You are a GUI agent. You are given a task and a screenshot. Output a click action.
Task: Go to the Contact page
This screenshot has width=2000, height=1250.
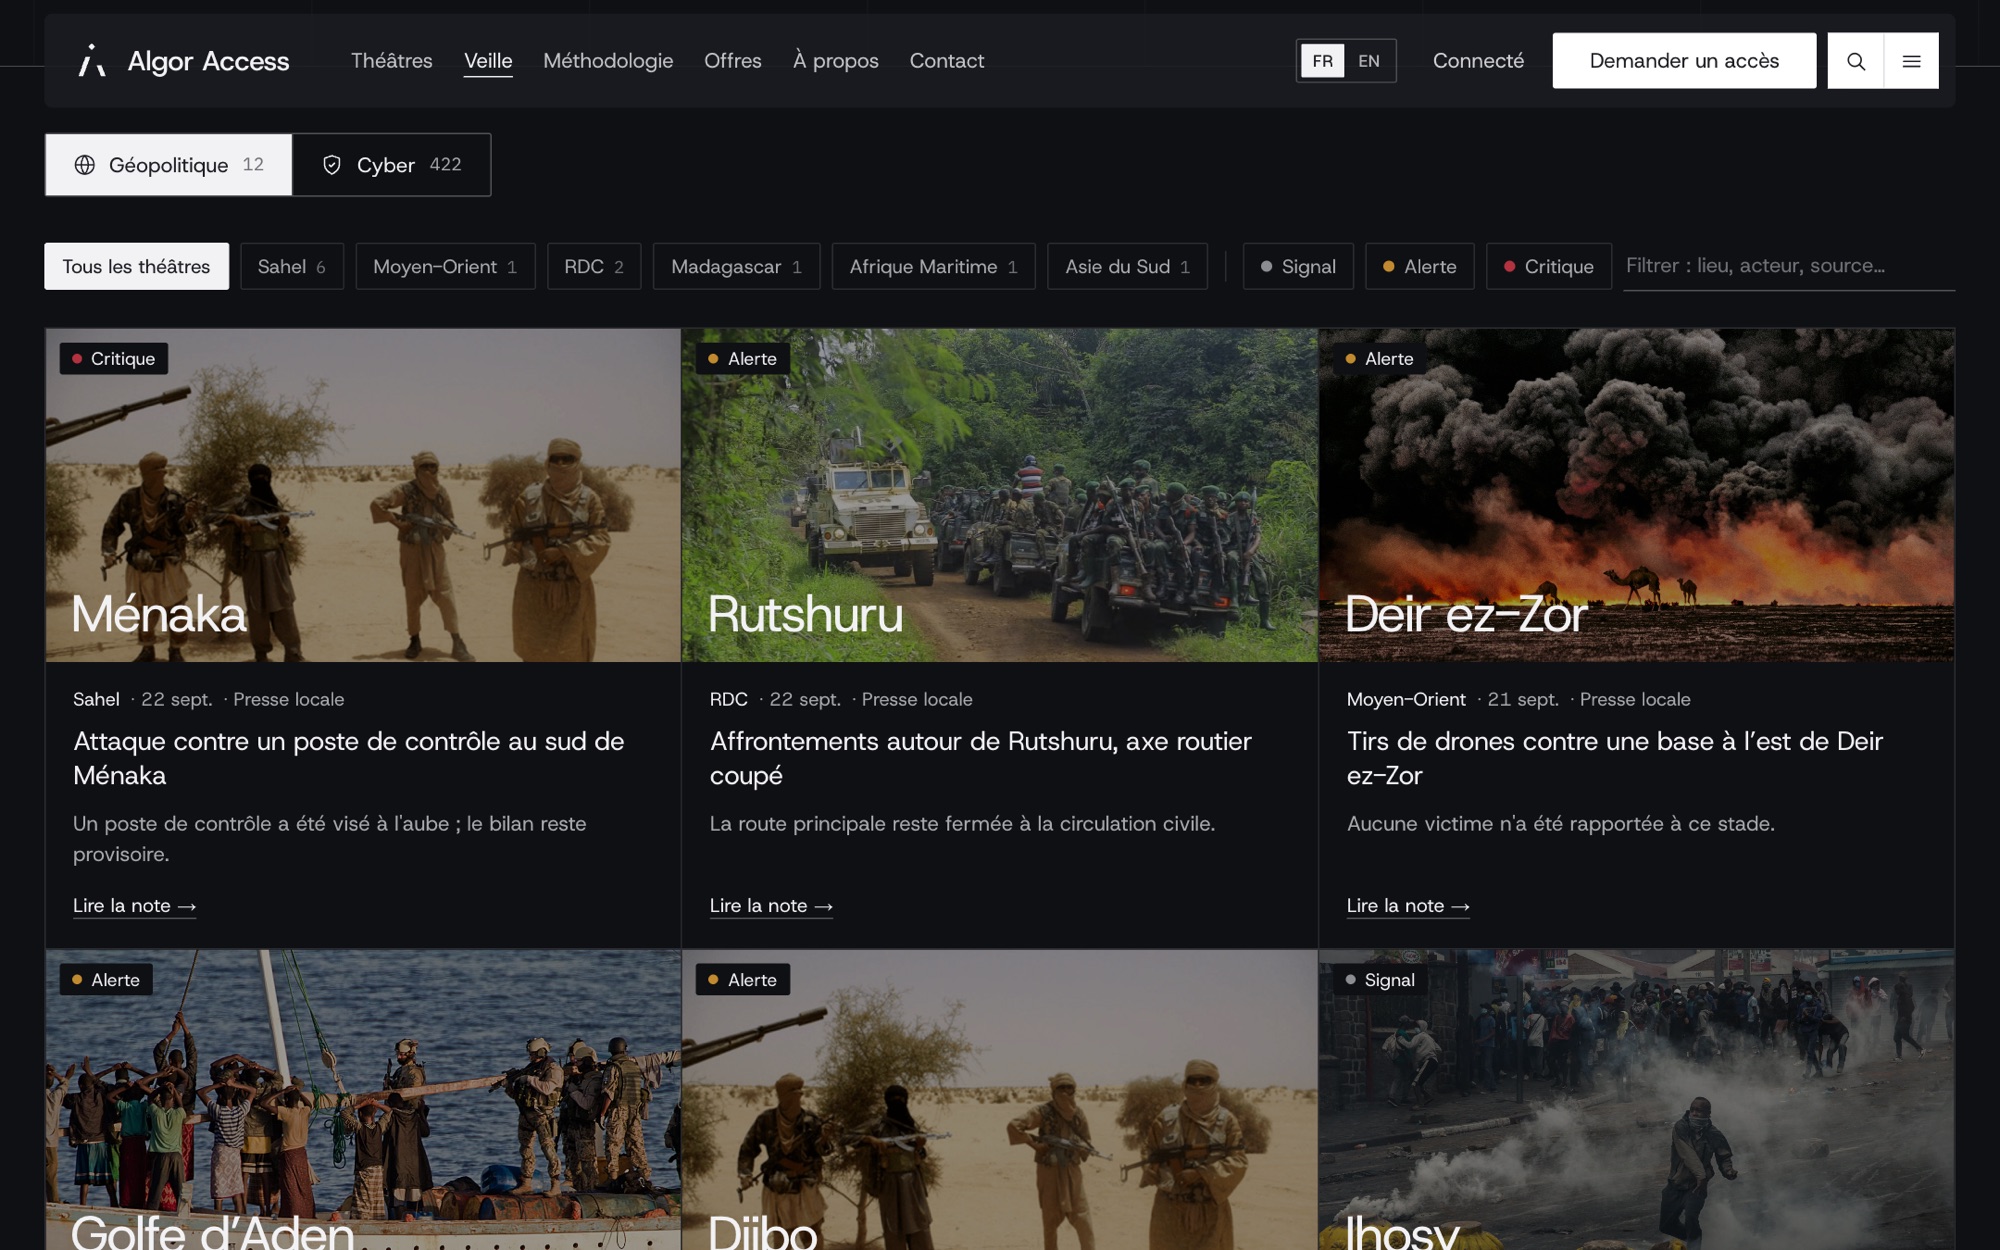(947, 61)
